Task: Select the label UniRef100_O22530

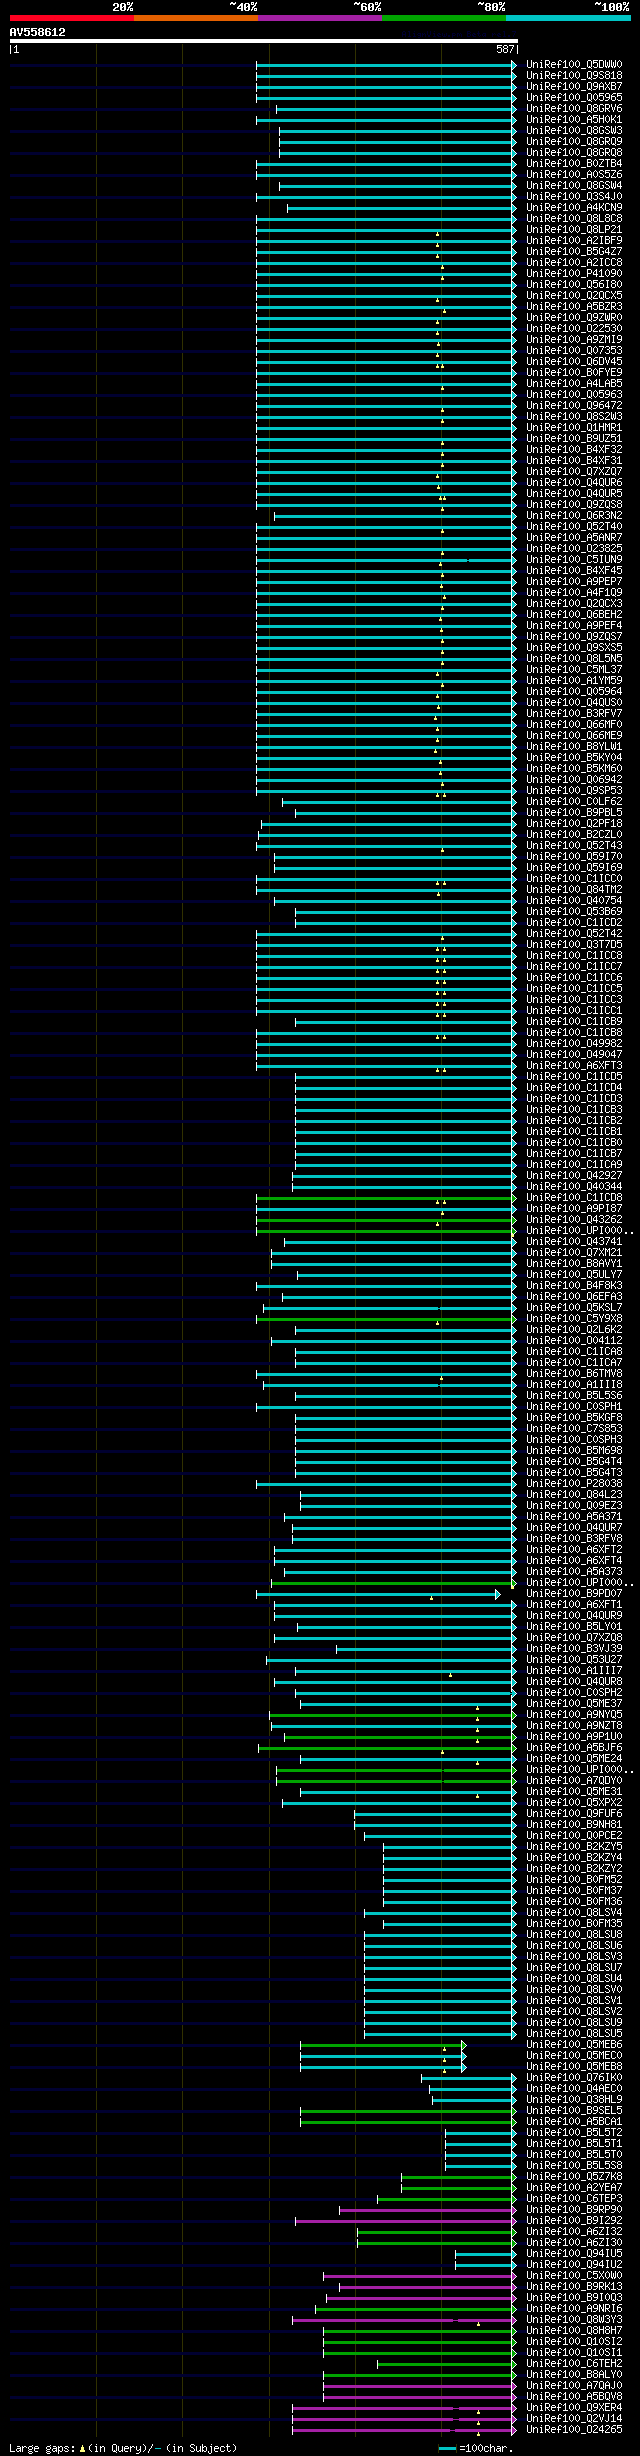Action: [x=574, y=329]
